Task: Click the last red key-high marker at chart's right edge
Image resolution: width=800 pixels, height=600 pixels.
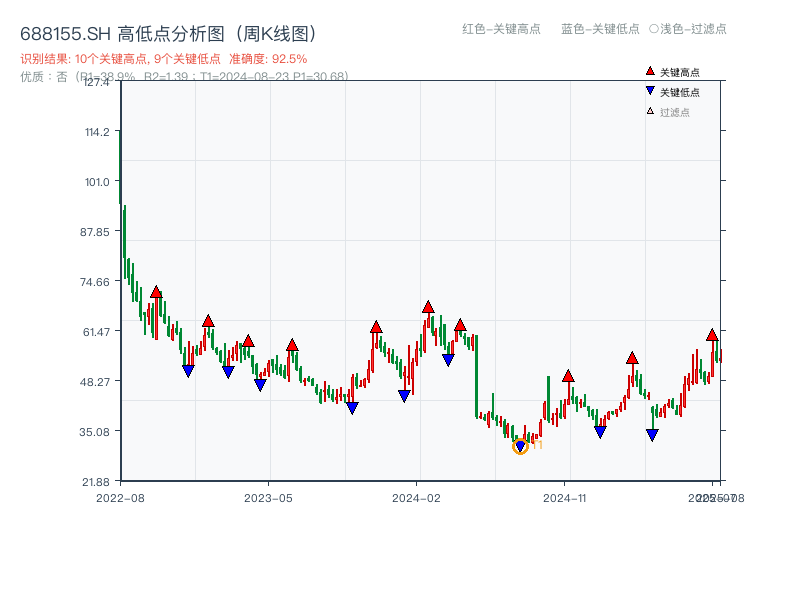Action: tap(712, 335)
